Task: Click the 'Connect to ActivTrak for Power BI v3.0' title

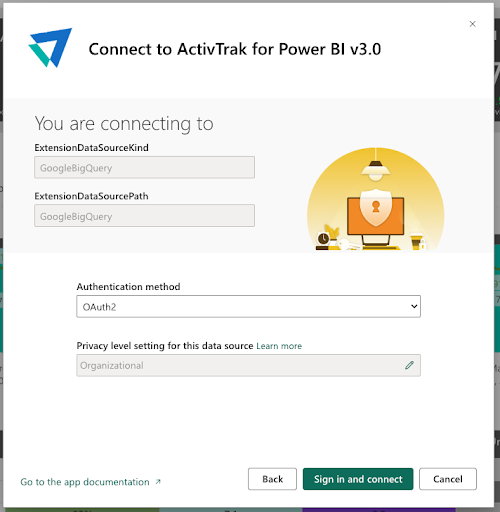Action: pyautogui.click(x=235, y=49)
